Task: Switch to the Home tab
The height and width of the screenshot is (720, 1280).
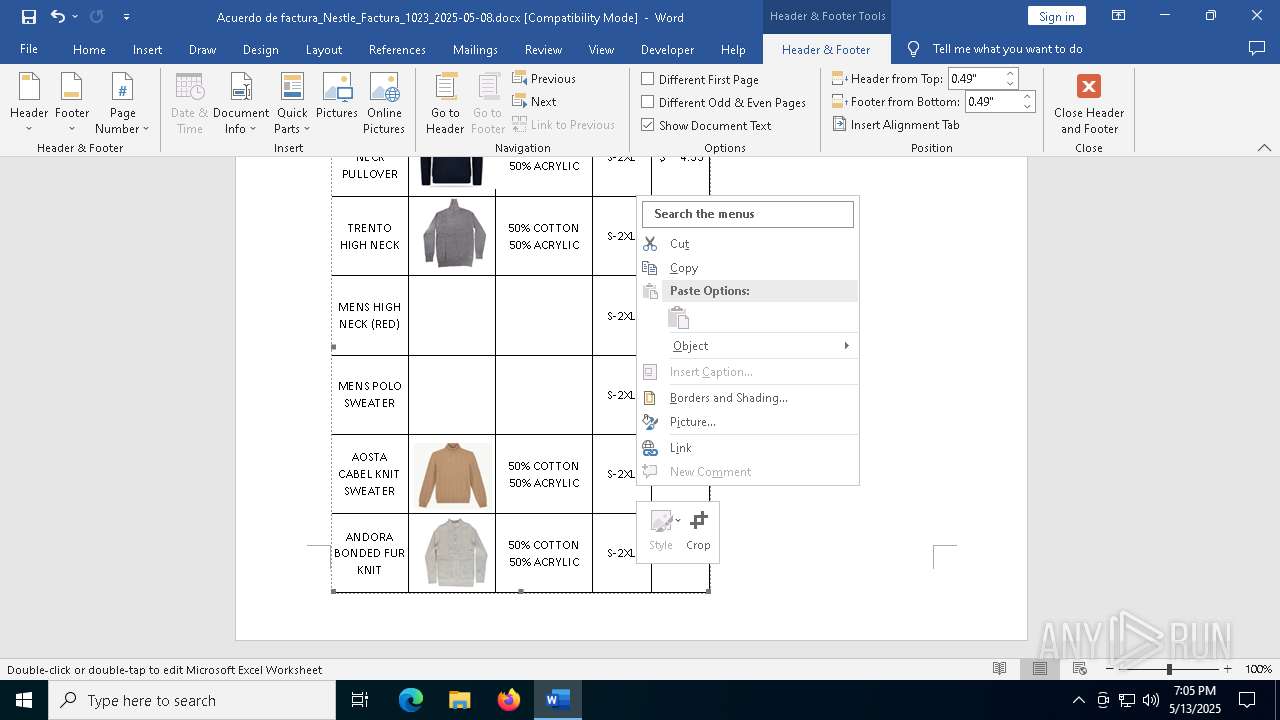Action: [x=89, y=49]
